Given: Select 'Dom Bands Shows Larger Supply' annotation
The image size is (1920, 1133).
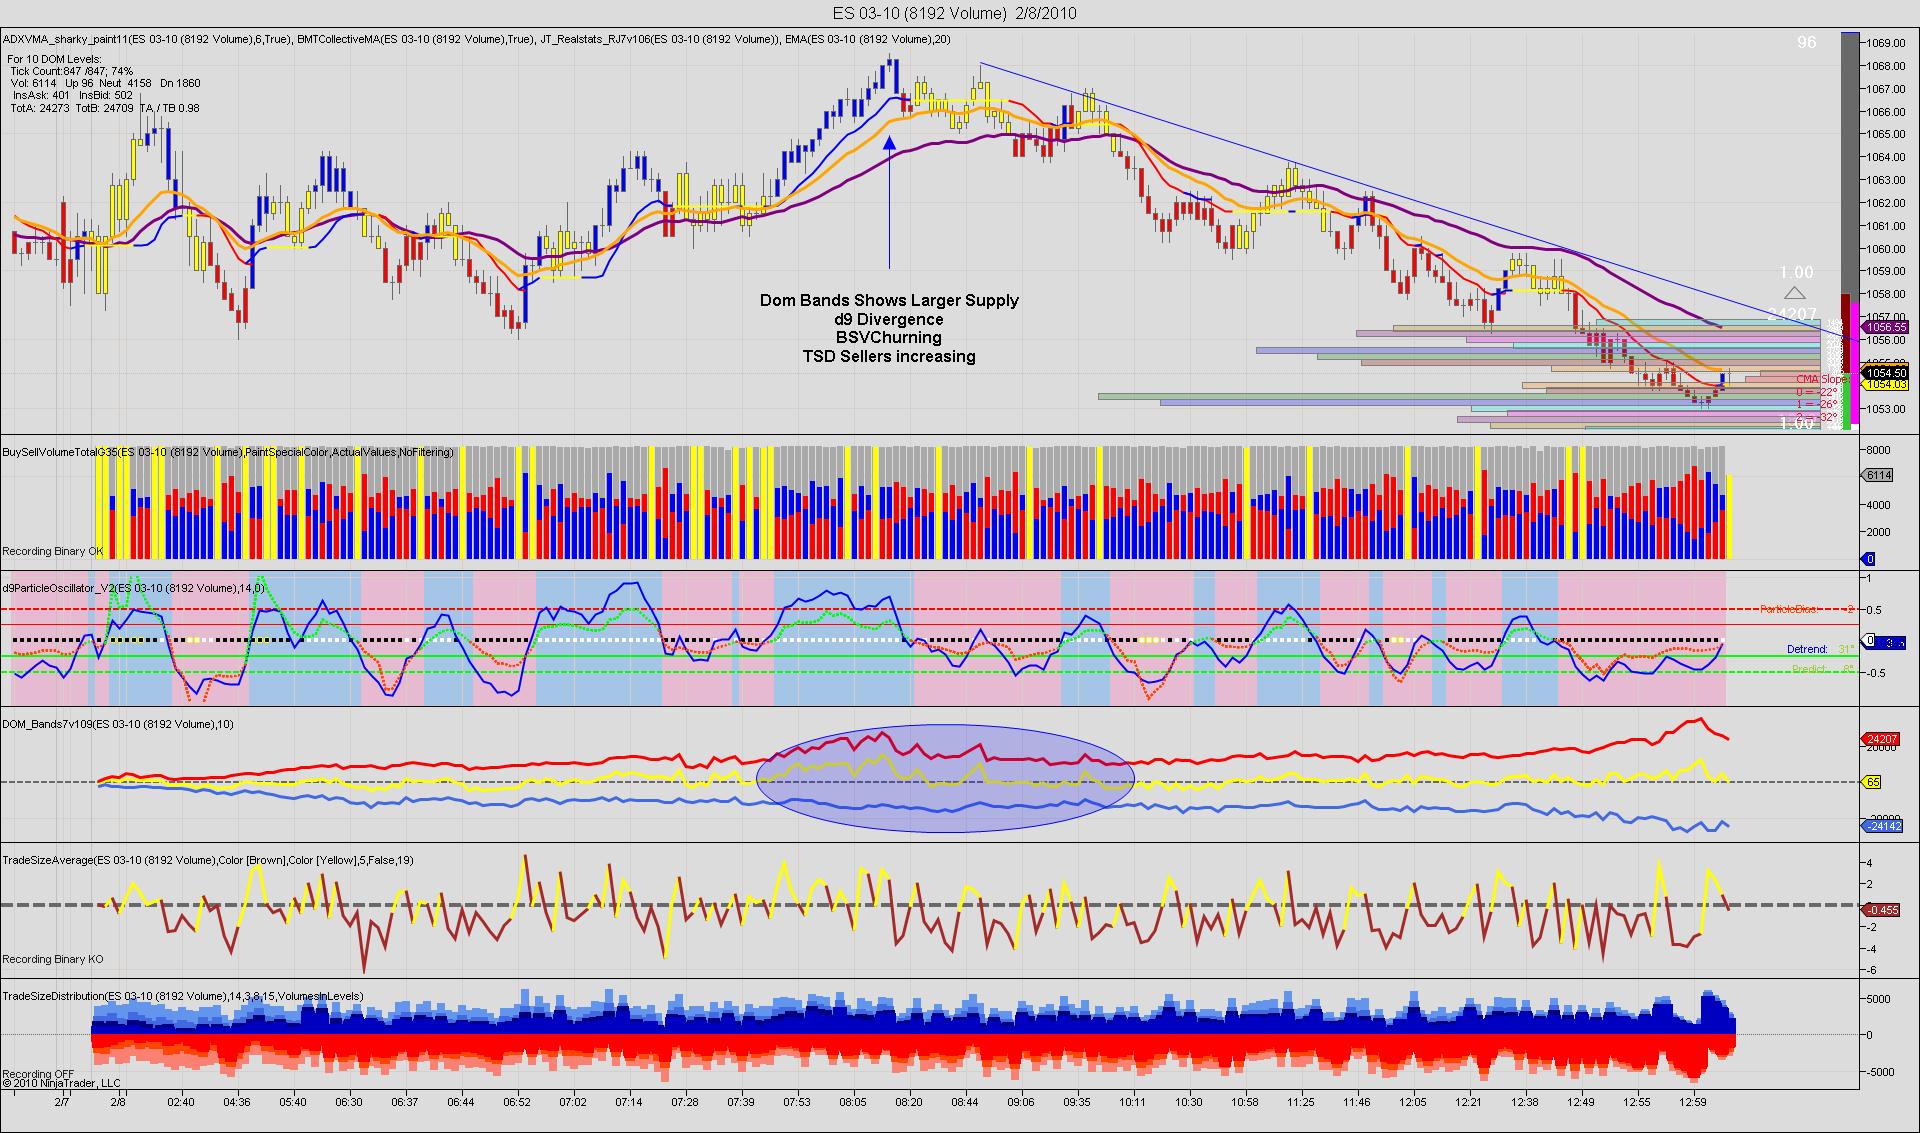Looking at the screenshot, I should coord(889,300).
